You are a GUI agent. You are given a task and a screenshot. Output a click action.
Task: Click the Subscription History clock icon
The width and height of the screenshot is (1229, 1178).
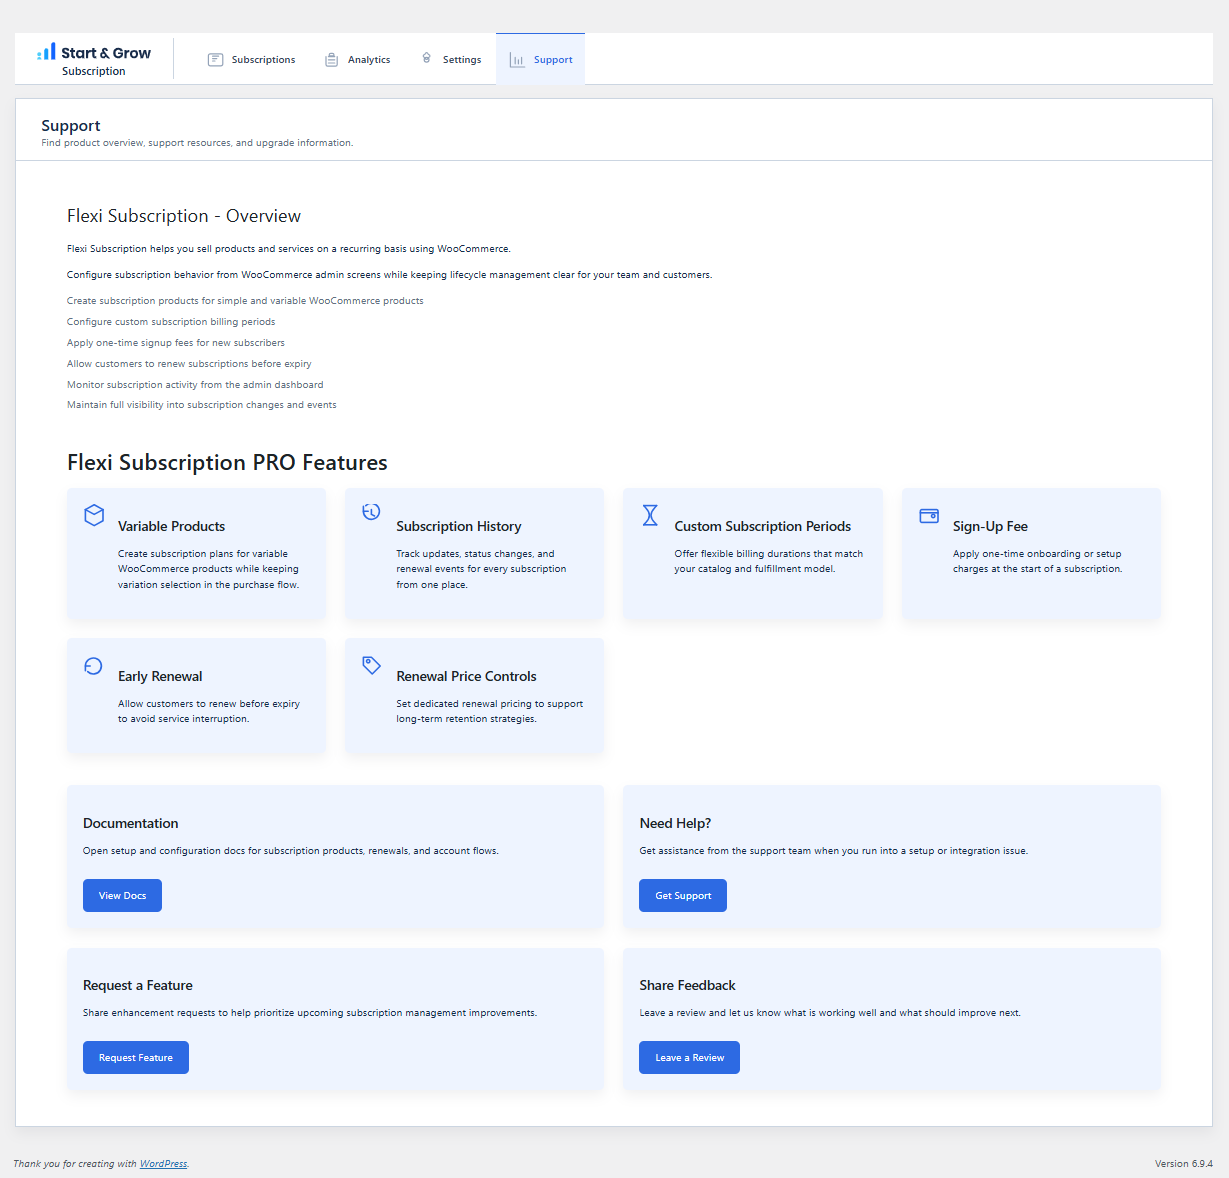point(371,512)
